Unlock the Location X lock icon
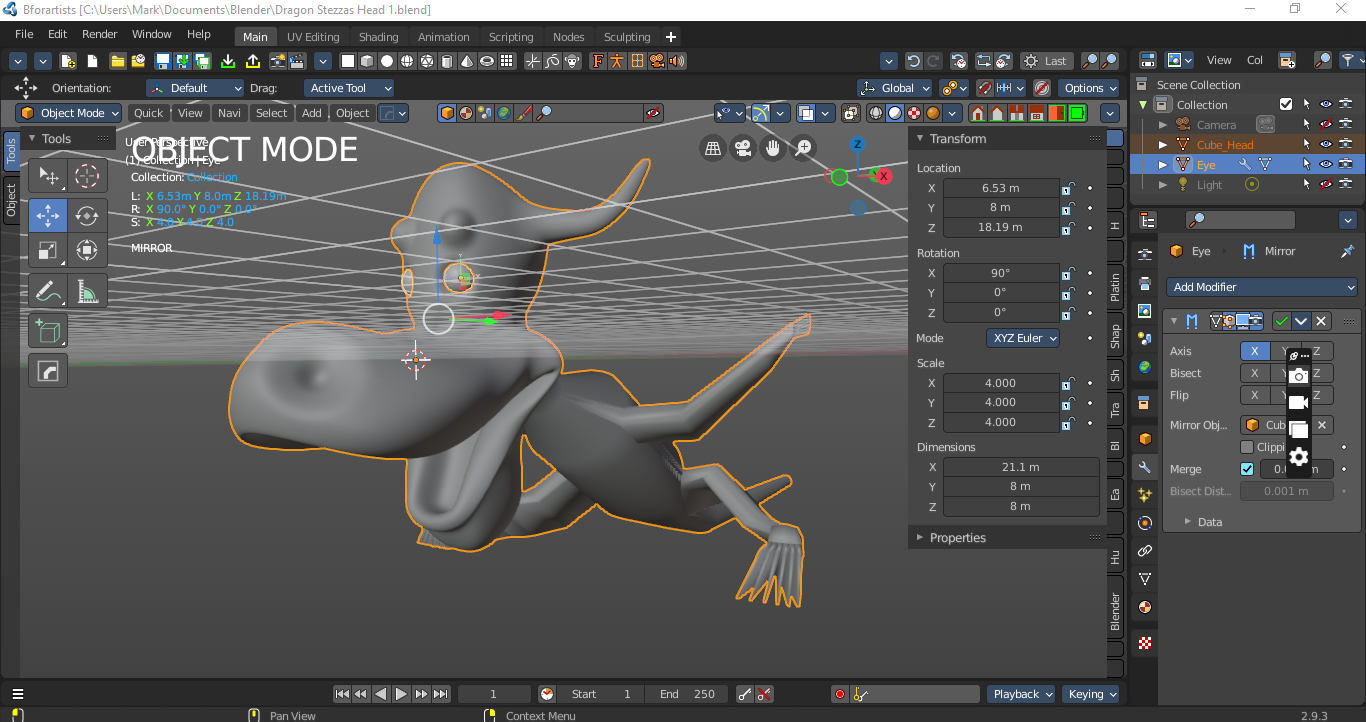The width and height of the screenshot is (1366, 722). [1069, 188]
